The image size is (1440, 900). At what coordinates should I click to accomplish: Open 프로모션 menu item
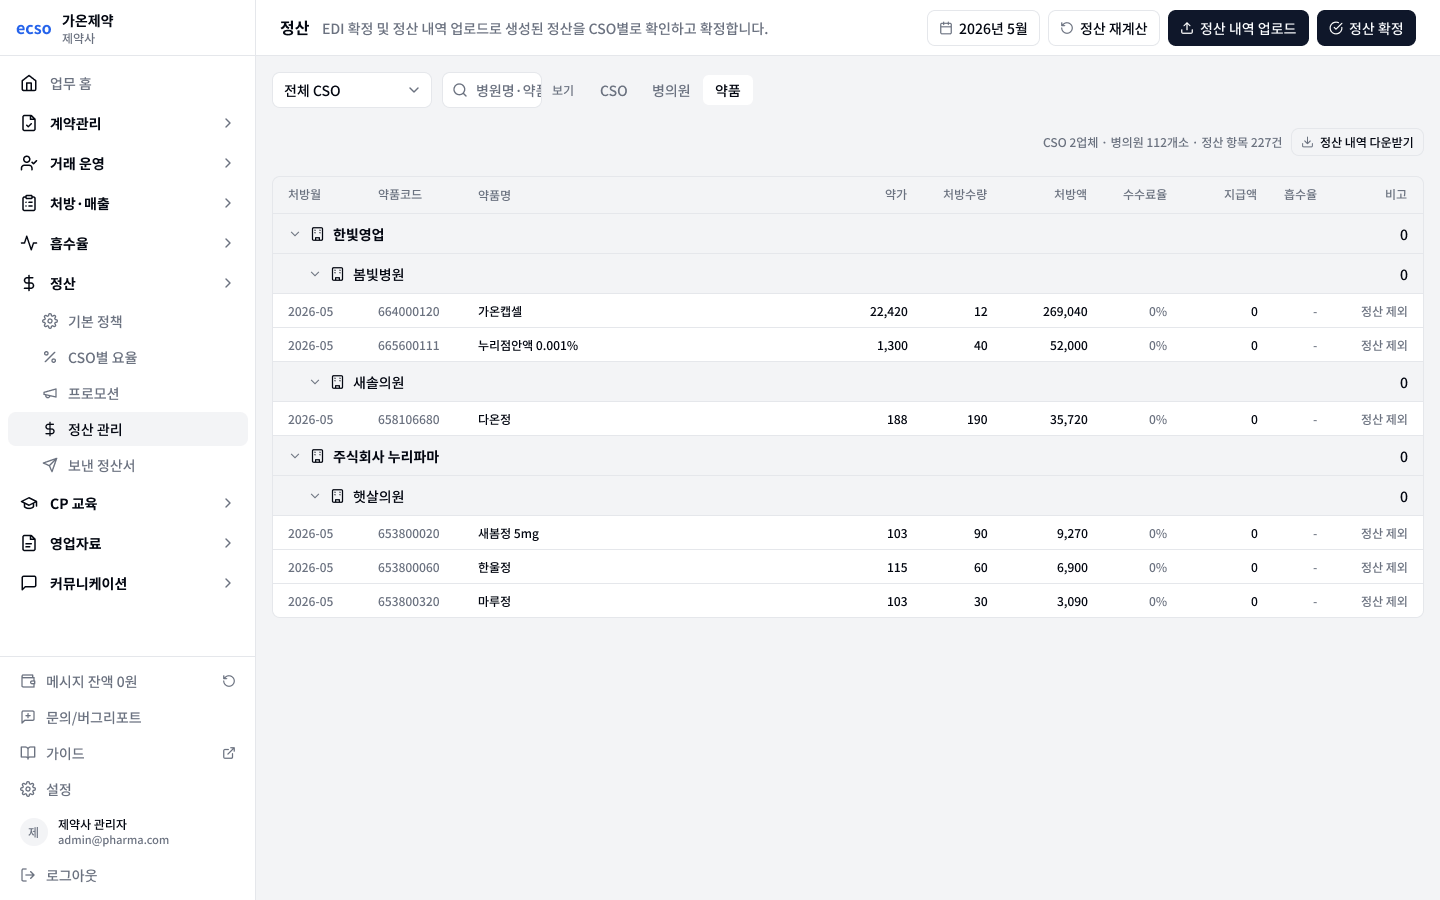pos(128,393)
